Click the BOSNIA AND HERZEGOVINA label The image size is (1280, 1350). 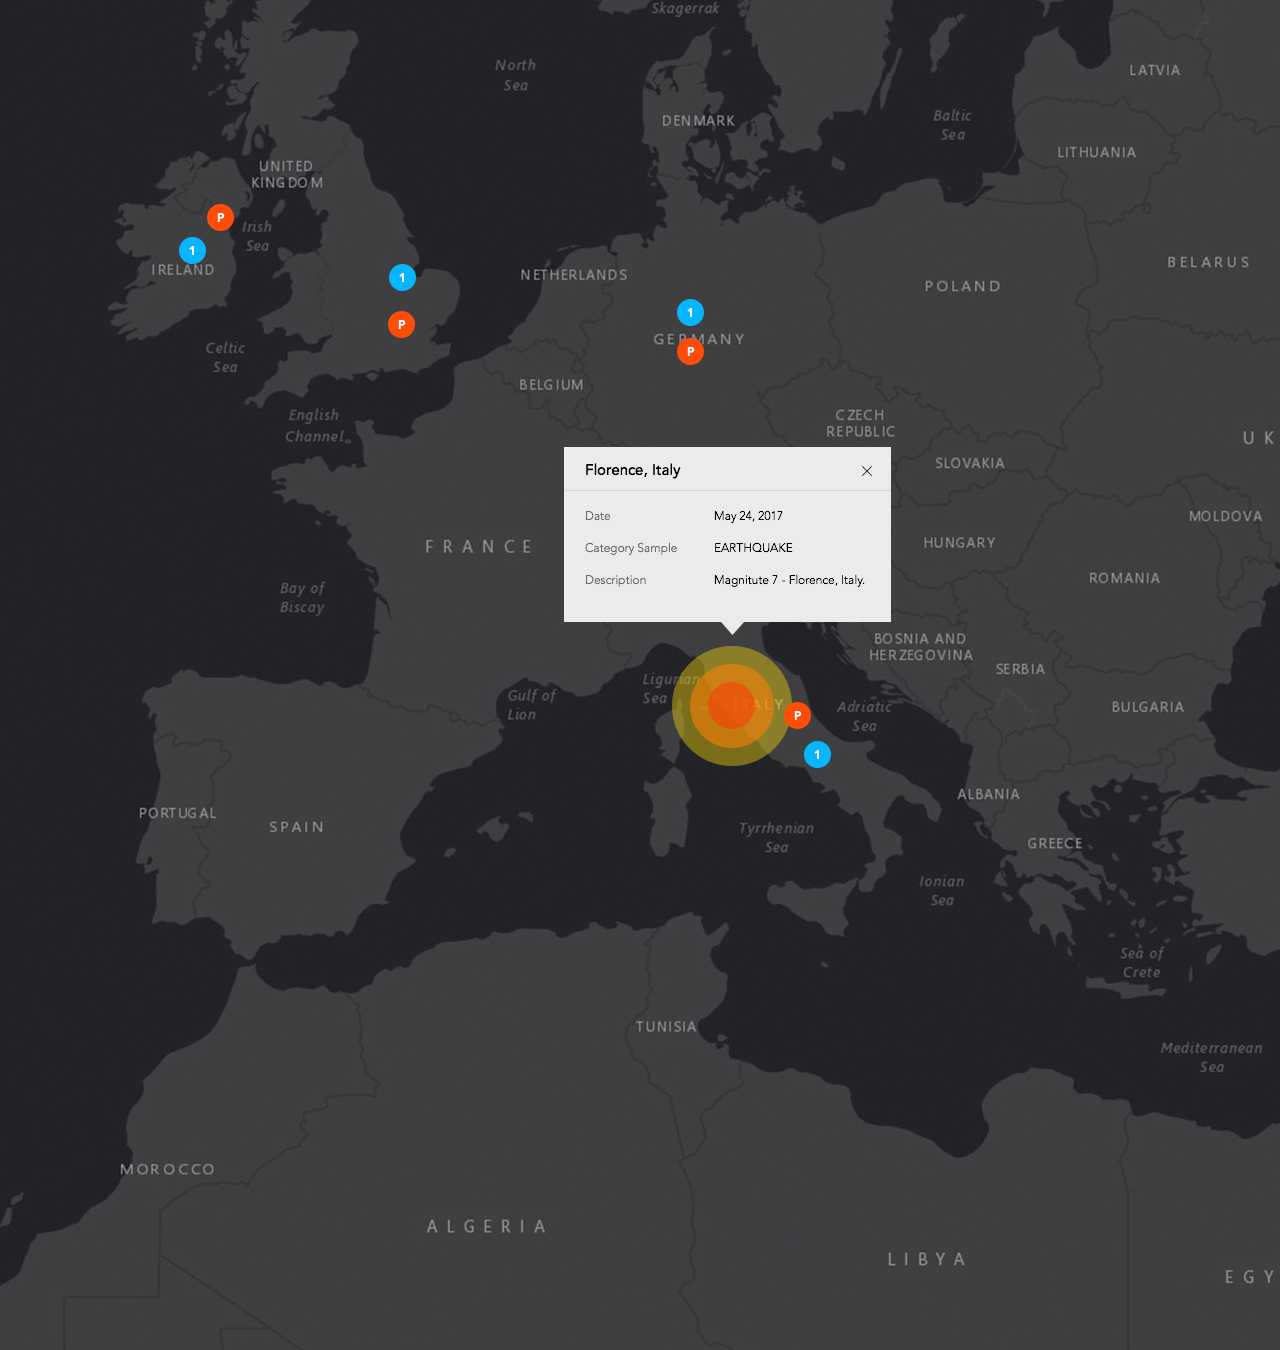coord(921,647)
